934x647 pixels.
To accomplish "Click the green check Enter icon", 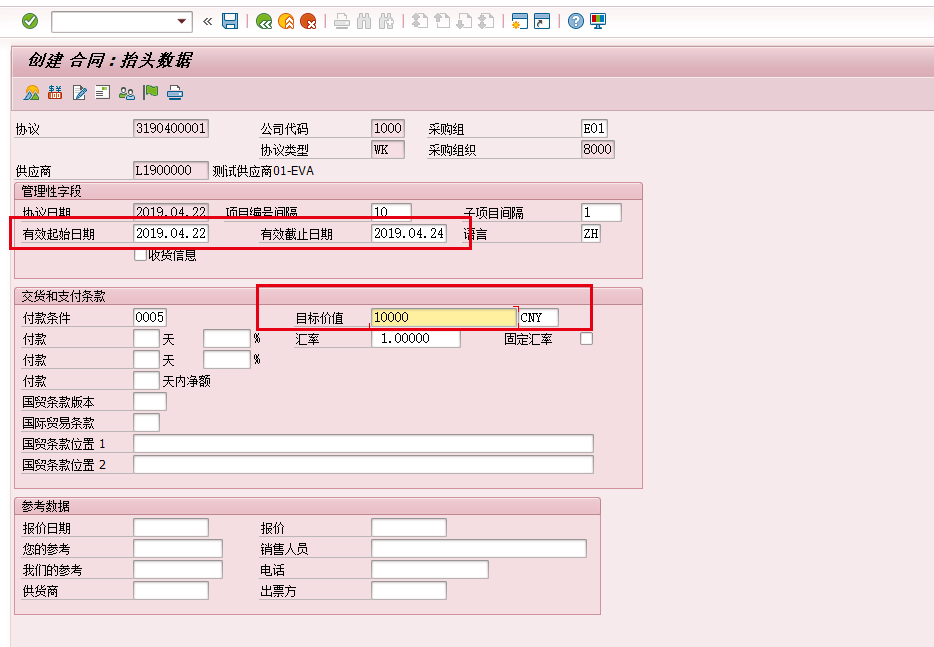I will 28,20.
